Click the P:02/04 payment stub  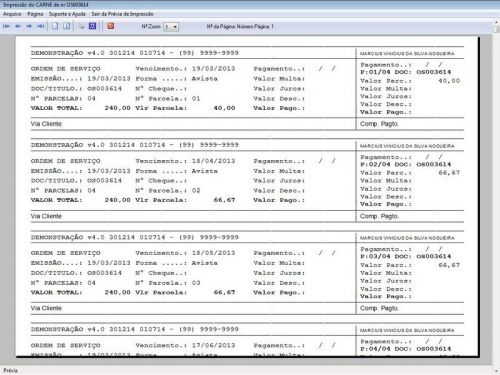point(406,164)
